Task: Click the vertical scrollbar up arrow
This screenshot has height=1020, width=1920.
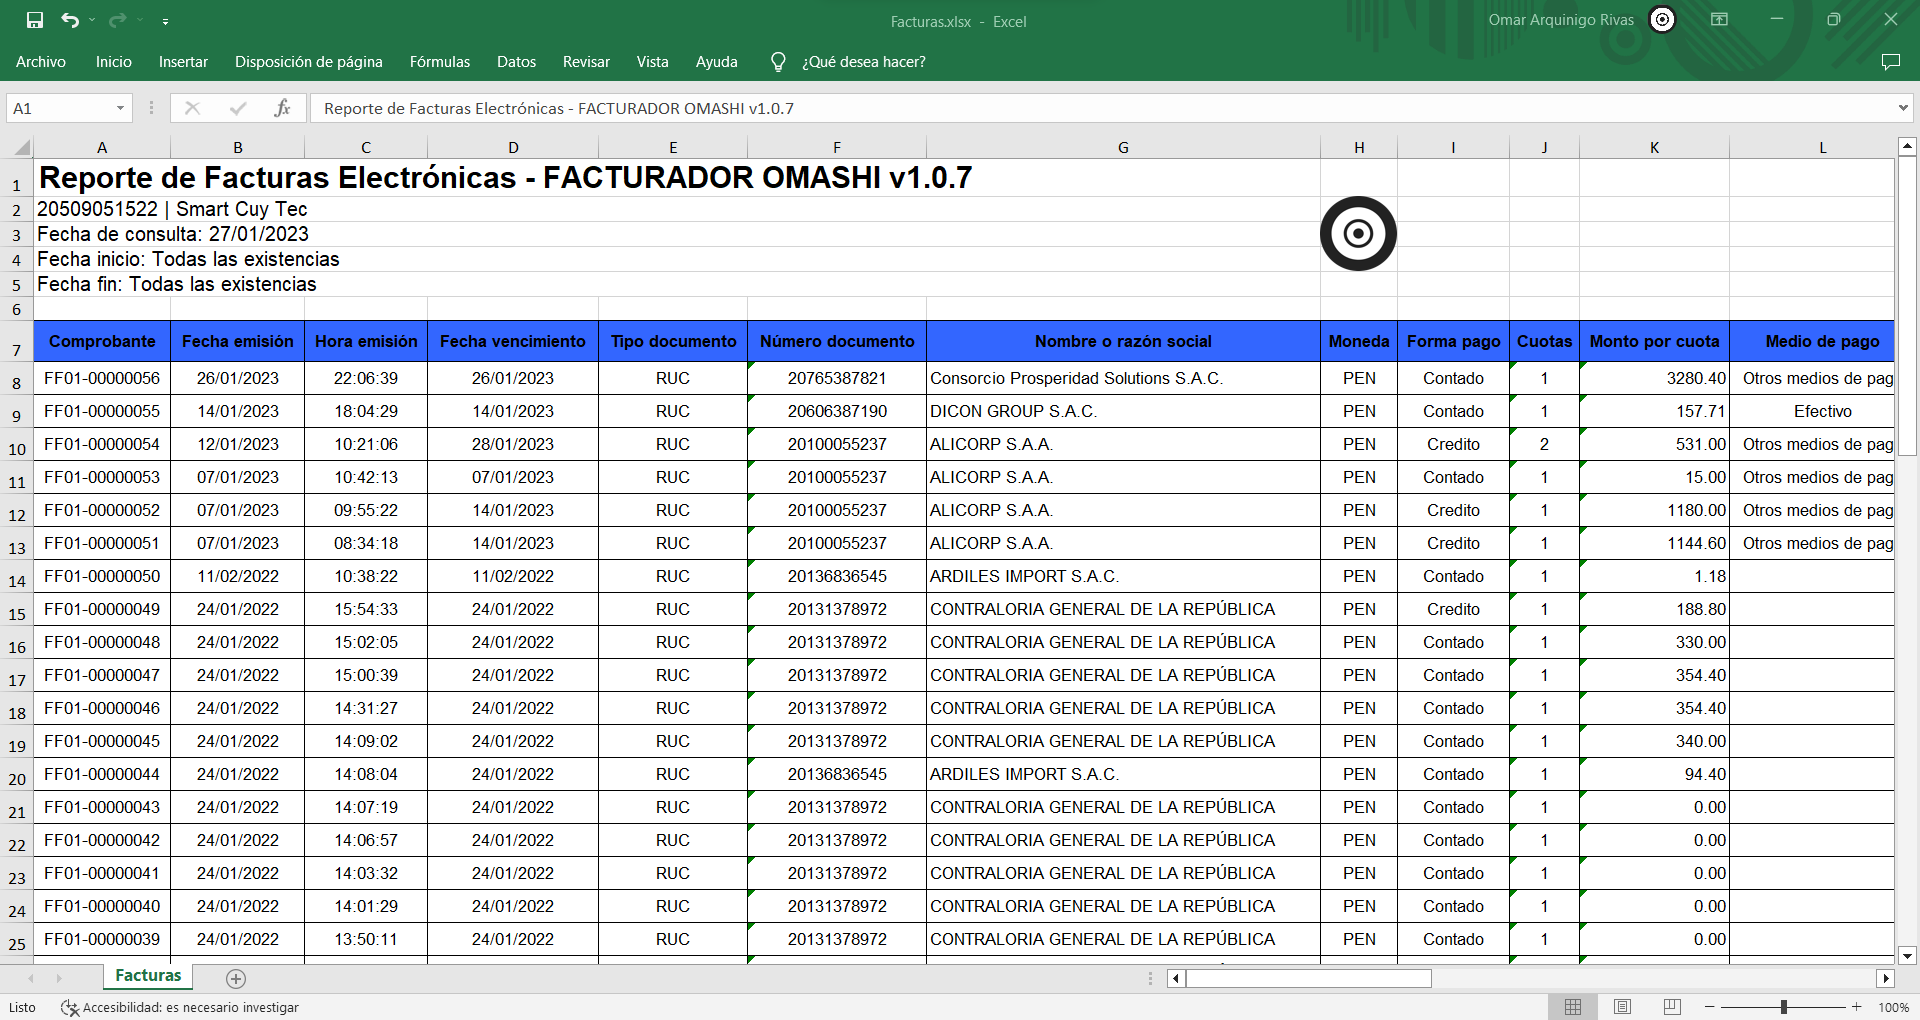Action: (x=1907, y=146)
